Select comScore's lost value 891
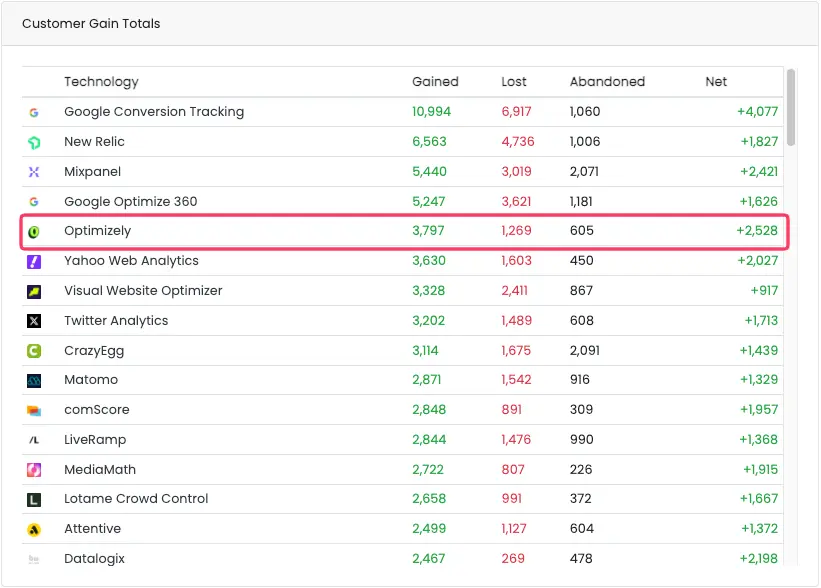This screenshot has height=588, width=821. point(512,409)
